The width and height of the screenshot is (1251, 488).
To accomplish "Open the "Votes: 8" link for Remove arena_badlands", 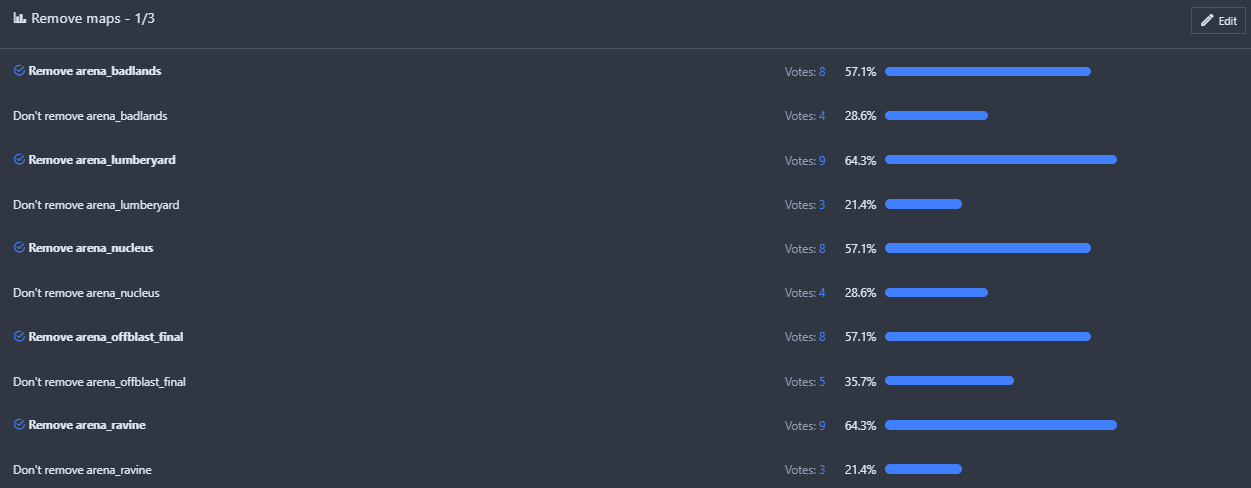I will point(805,72).
